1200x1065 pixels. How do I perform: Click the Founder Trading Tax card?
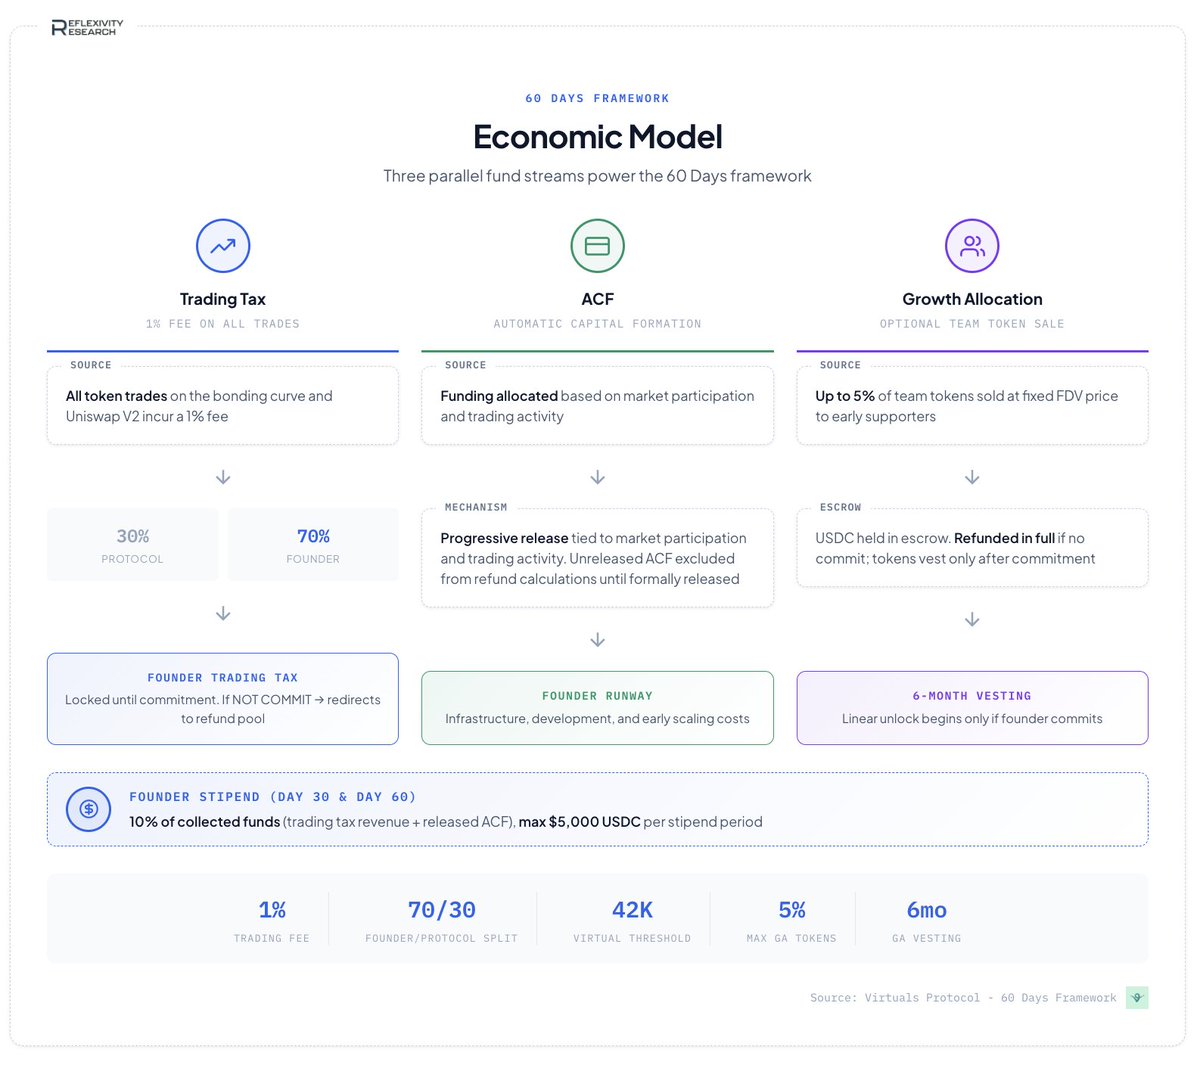[223, 699]
